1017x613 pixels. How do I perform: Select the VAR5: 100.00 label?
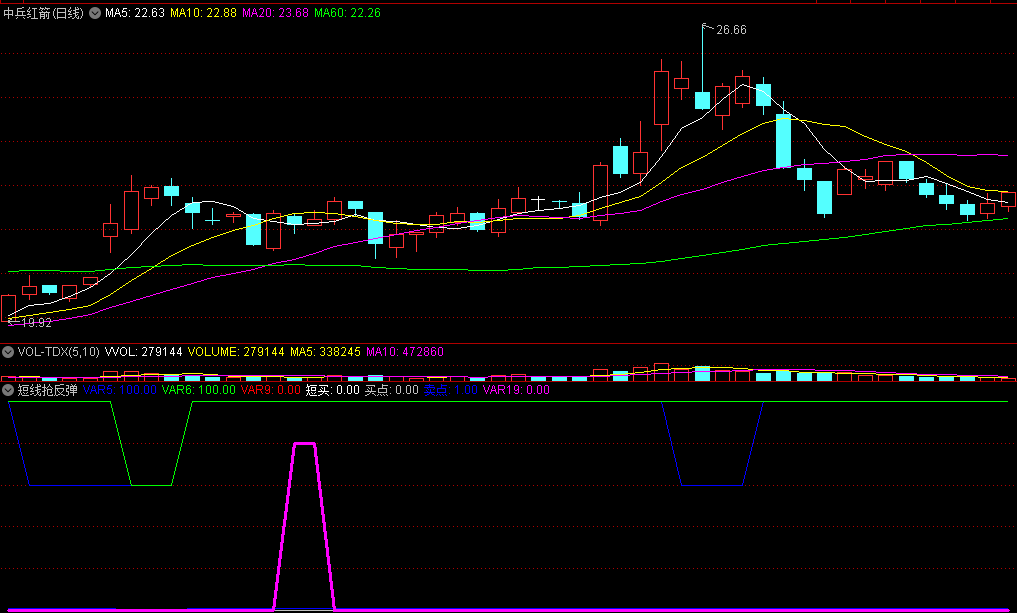120,390
